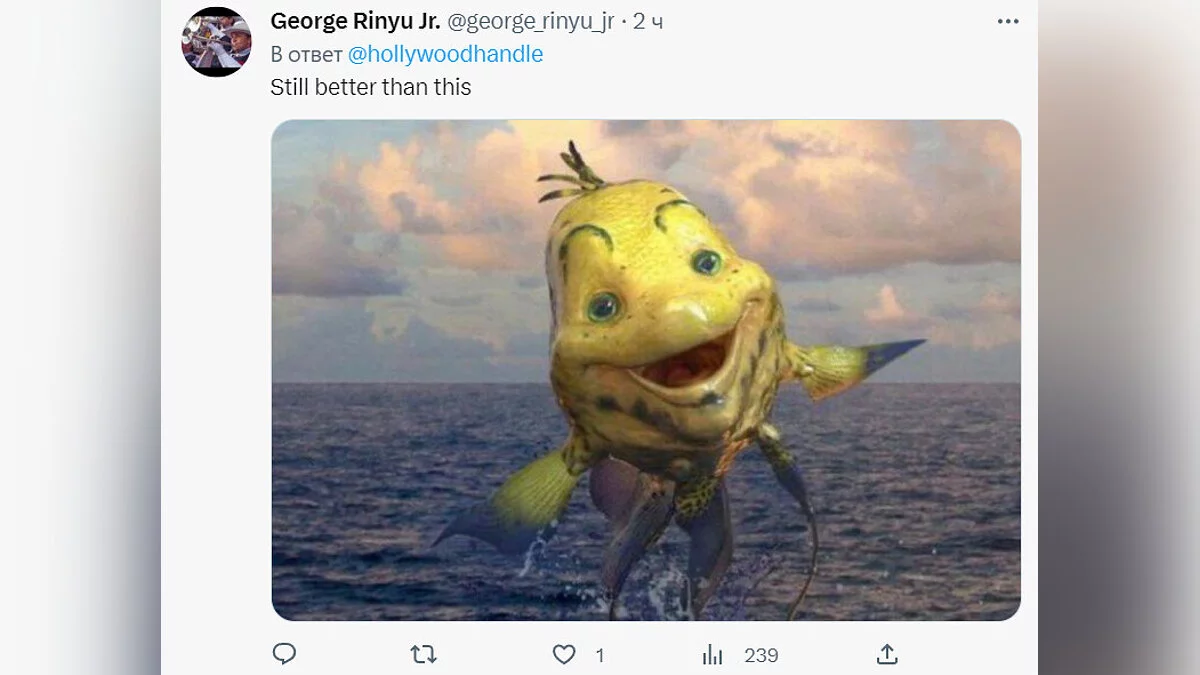Image resolution: width=1200 pixels, height=675 pixels.
Task: Click the @george_rinyu_jr handle
Action: [531, 22]
